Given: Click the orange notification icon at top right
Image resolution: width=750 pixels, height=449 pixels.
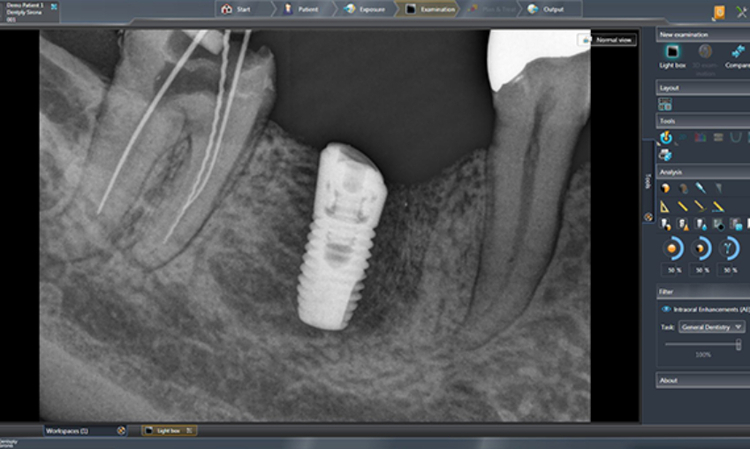Looking at the screenshot, I should click(719, 12).
